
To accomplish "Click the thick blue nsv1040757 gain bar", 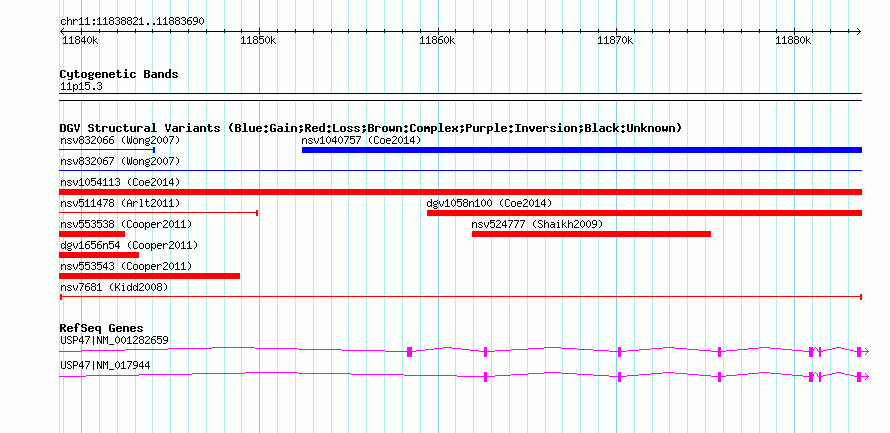I will (x=582, y=150).
